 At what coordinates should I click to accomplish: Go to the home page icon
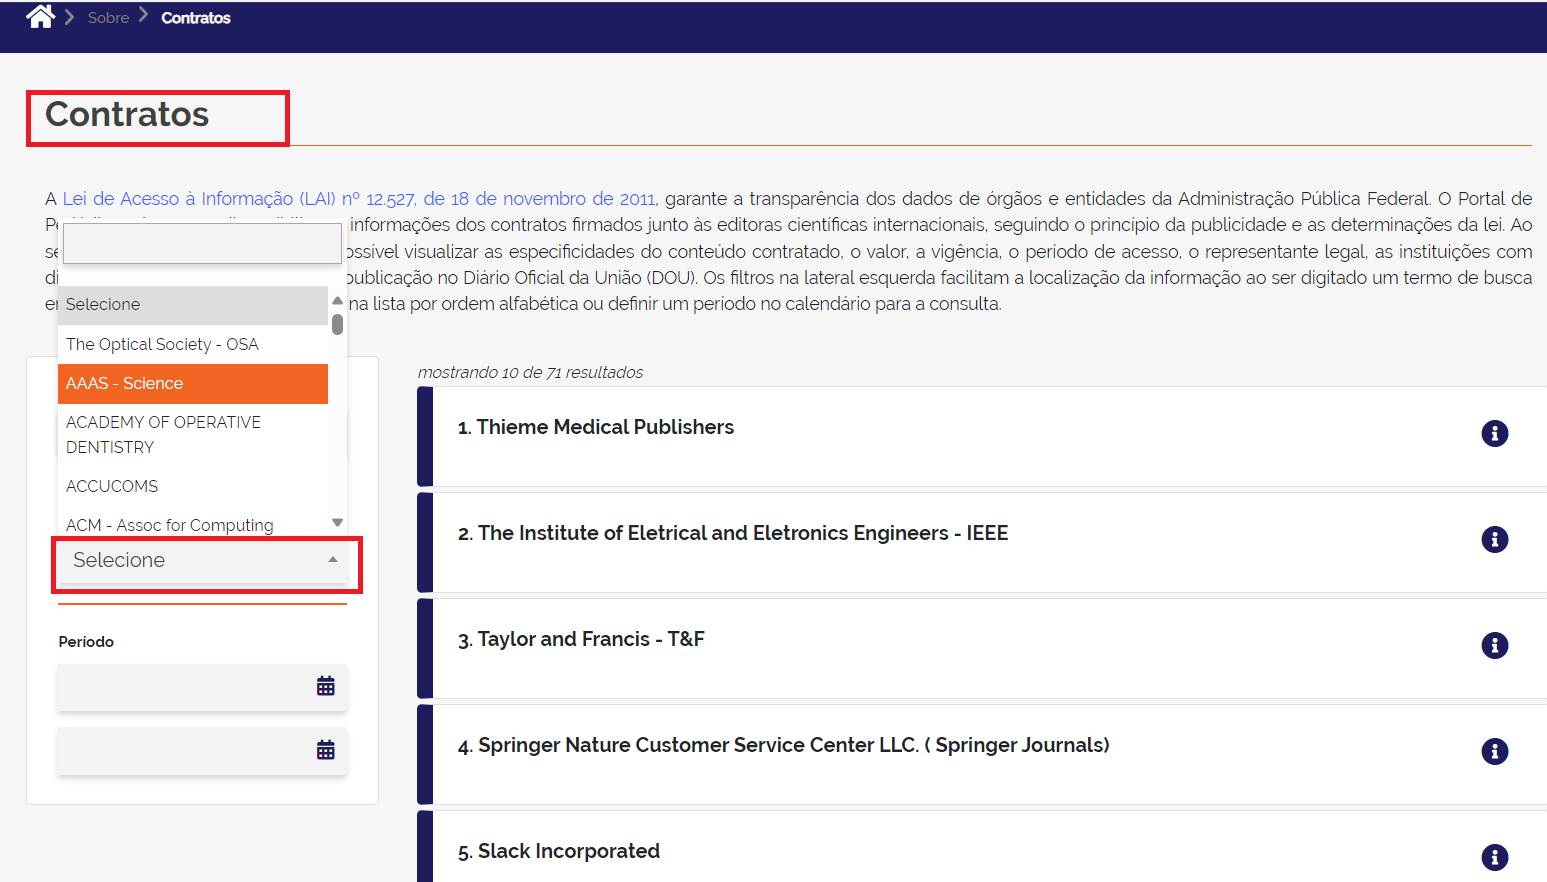click(x=40, y=16)
